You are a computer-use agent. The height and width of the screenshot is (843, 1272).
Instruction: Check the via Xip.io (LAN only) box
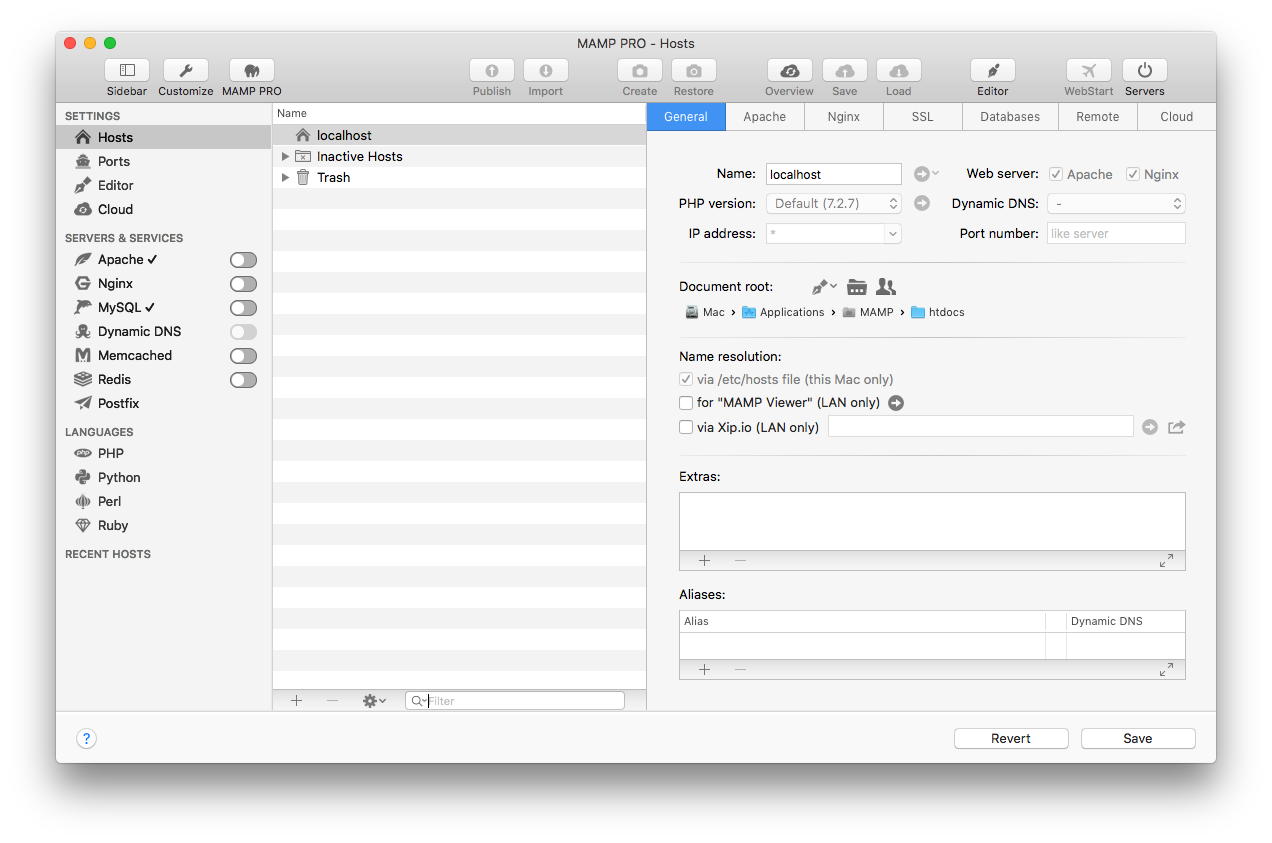pyautogui.click(x=686, y=427)
